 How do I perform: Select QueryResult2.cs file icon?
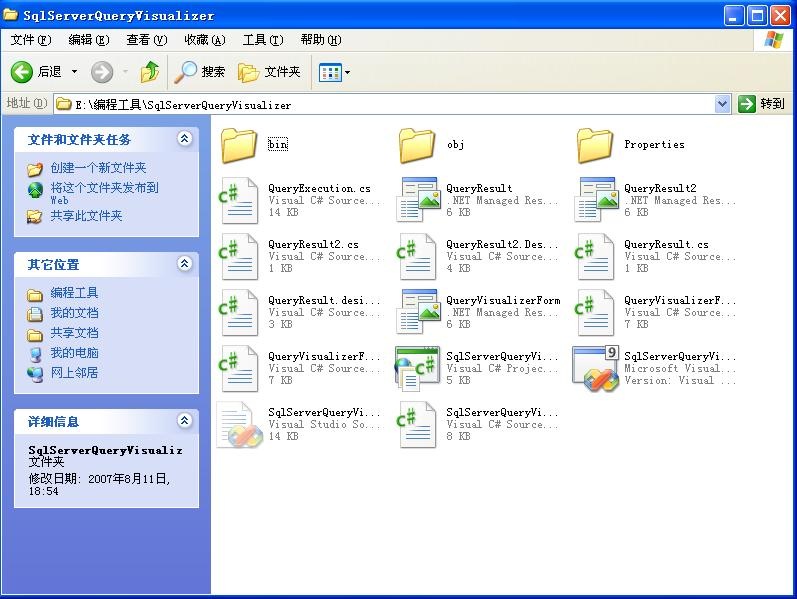tap(238, 256)
